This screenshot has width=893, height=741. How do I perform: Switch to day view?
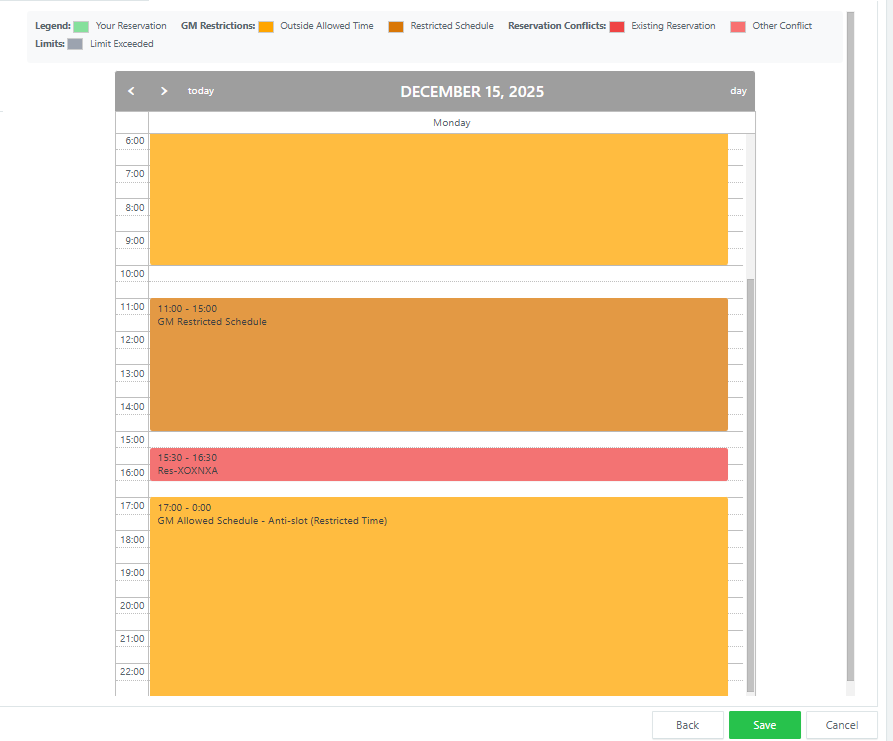coord(738,91)
